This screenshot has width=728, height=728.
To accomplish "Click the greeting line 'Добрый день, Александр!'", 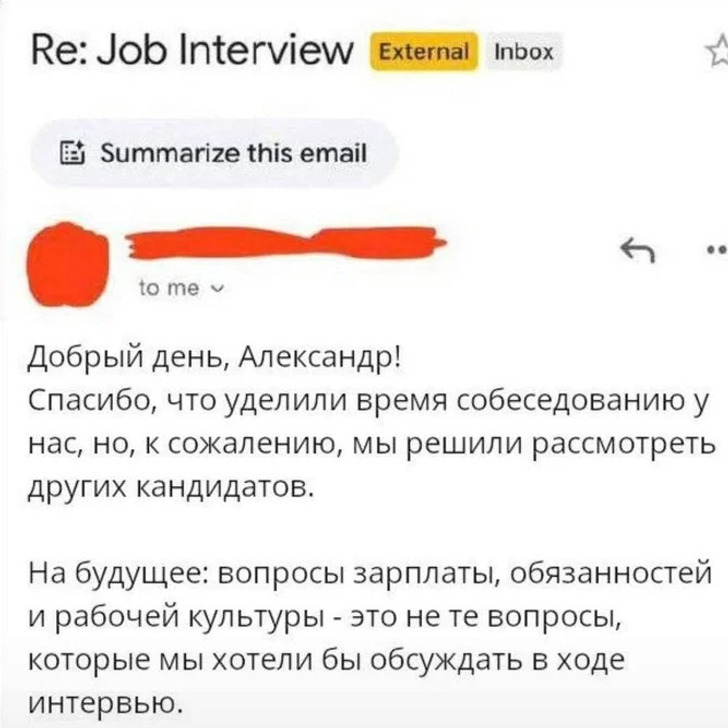I will (214, 359).
